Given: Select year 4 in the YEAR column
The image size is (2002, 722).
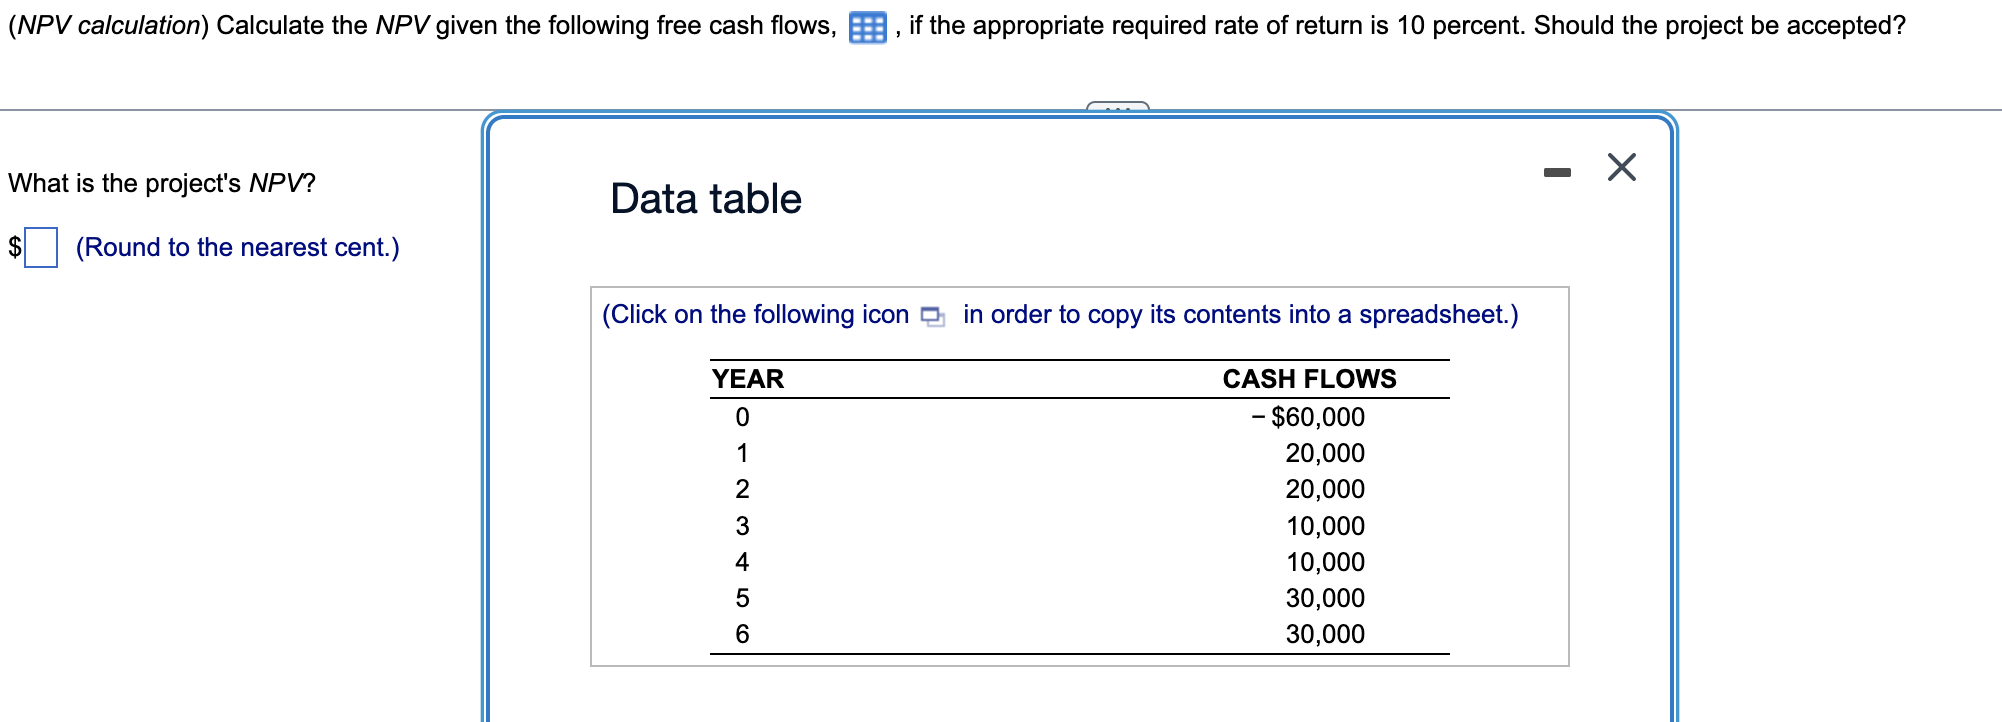Looking at the screenshot, I should pos(742,562).
